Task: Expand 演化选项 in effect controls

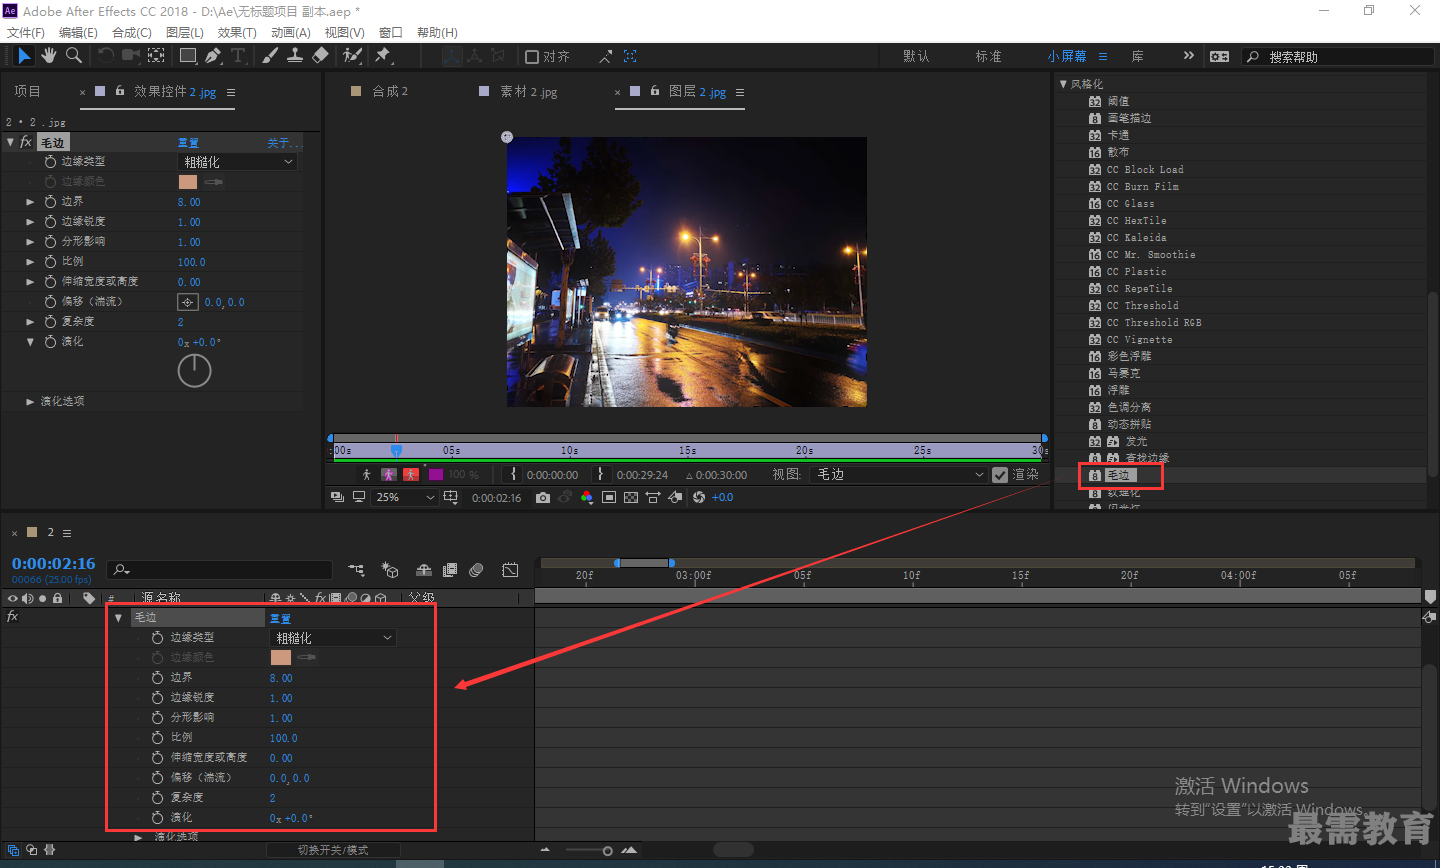Action: click(x=30, y=401)
